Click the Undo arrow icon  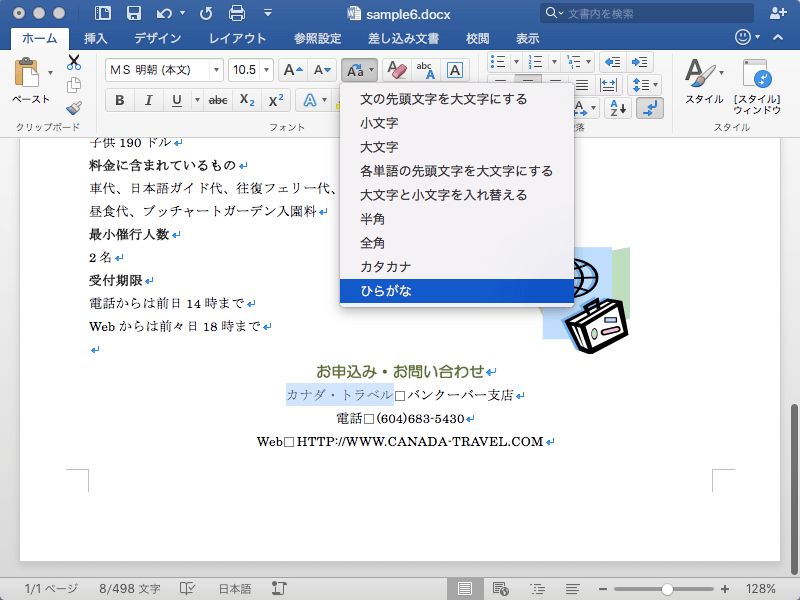coord(164,13)
